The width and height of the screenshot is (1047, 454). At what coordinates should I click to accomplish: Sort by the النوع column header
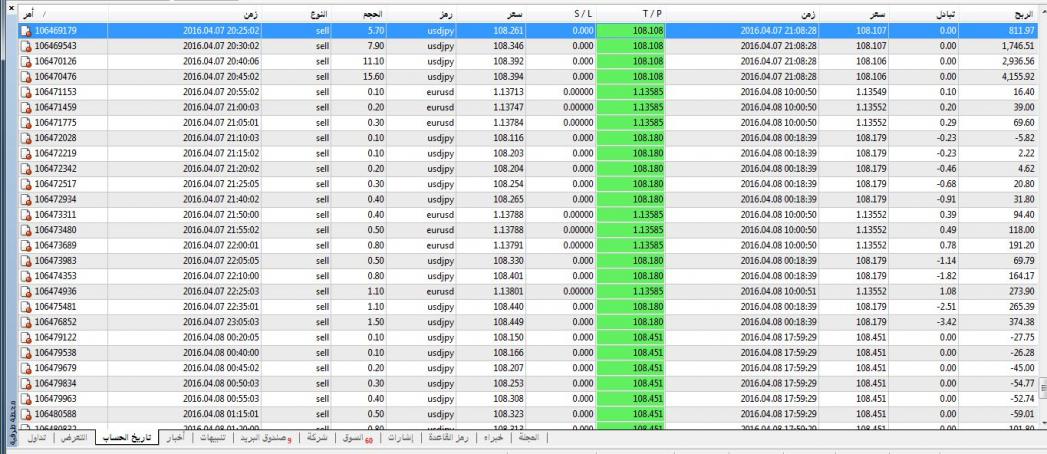pos(298,13)
